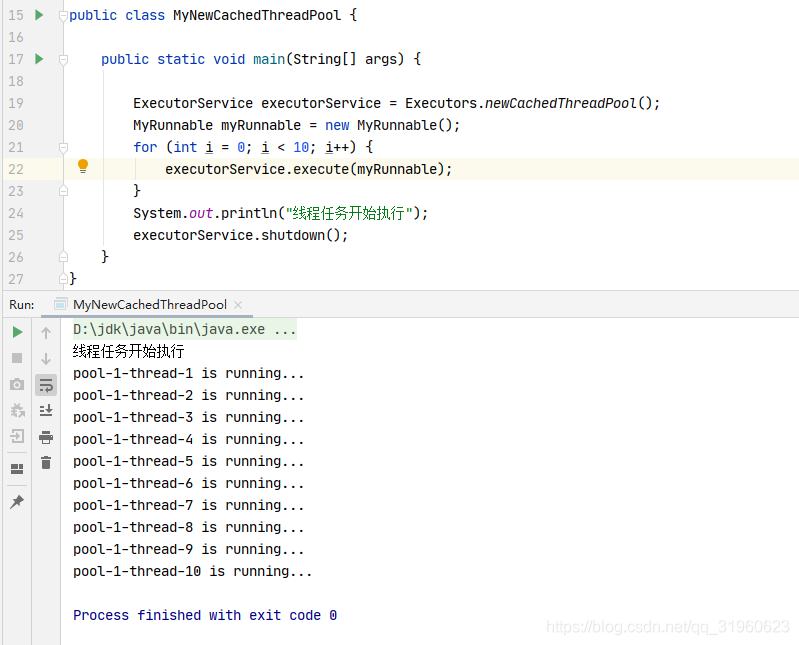
Task: Click 'pool-1-thread-10 is running...' output line
Action: 193,571
